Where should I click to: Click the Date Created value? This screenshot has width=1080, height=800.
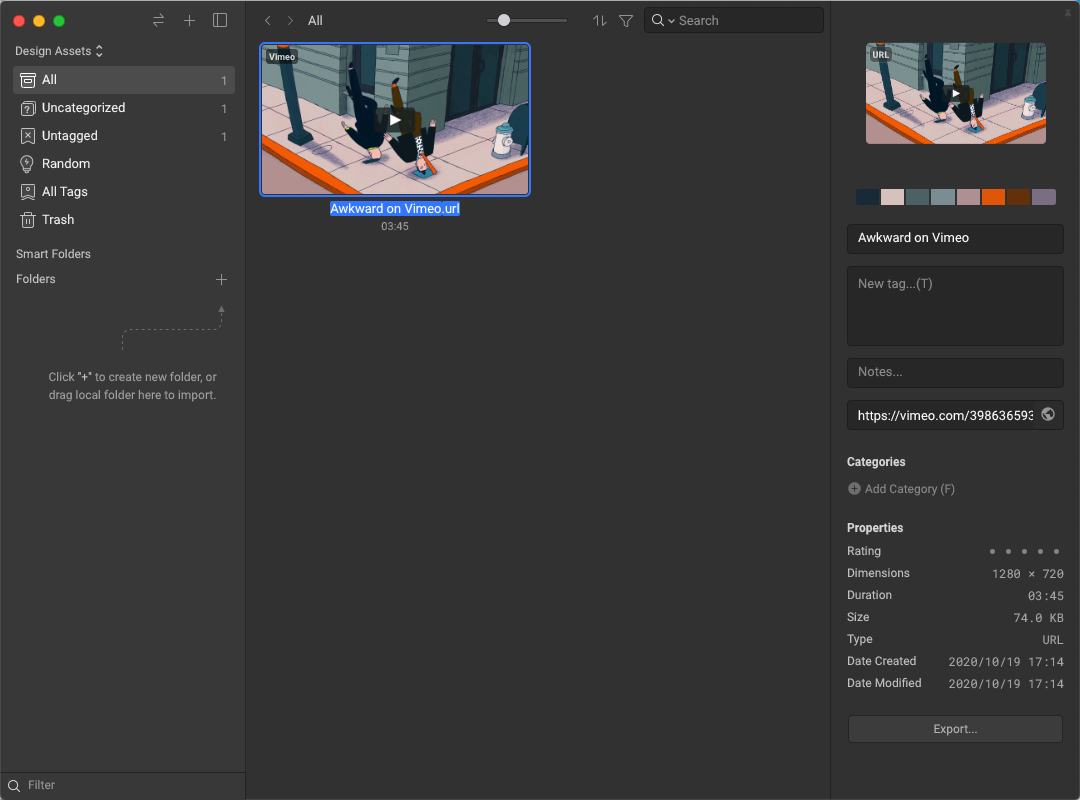(x=1006, y=662)
